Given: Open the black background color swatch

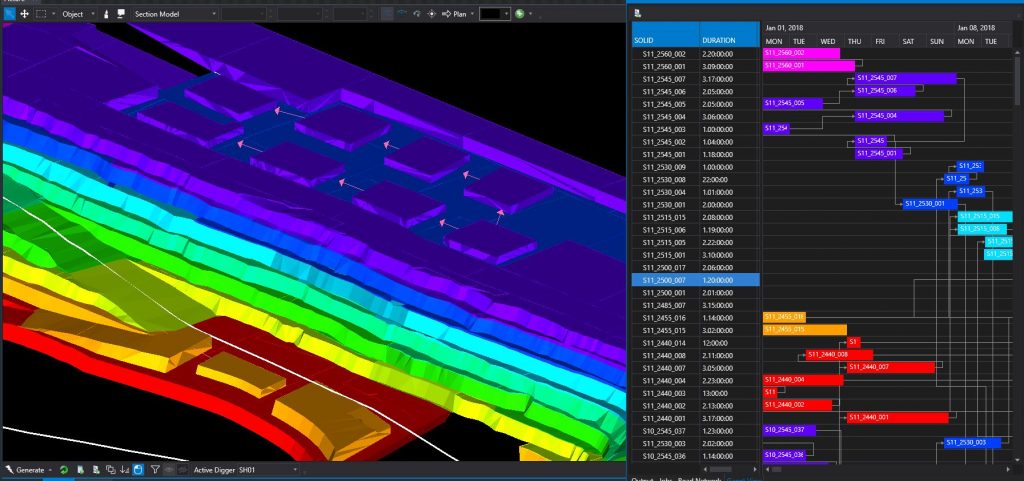Looking at the screenshot, I should coord(493,14).
